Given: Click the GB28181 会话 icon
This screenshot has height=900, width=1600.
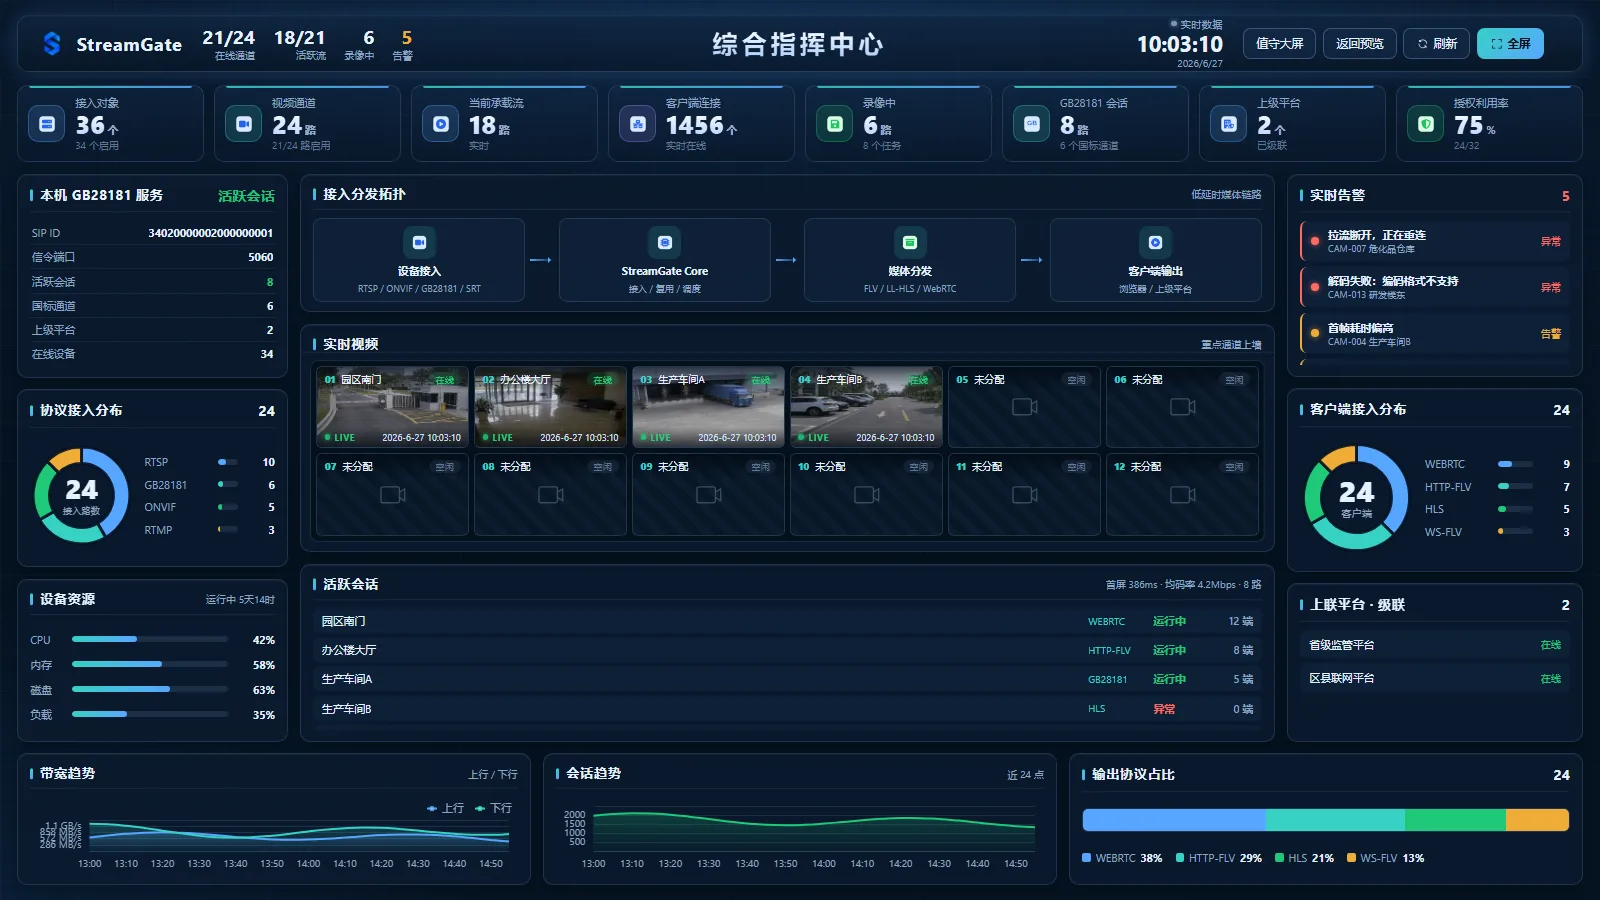Looking at the screenshot, I should click(x=1031, y=124).
